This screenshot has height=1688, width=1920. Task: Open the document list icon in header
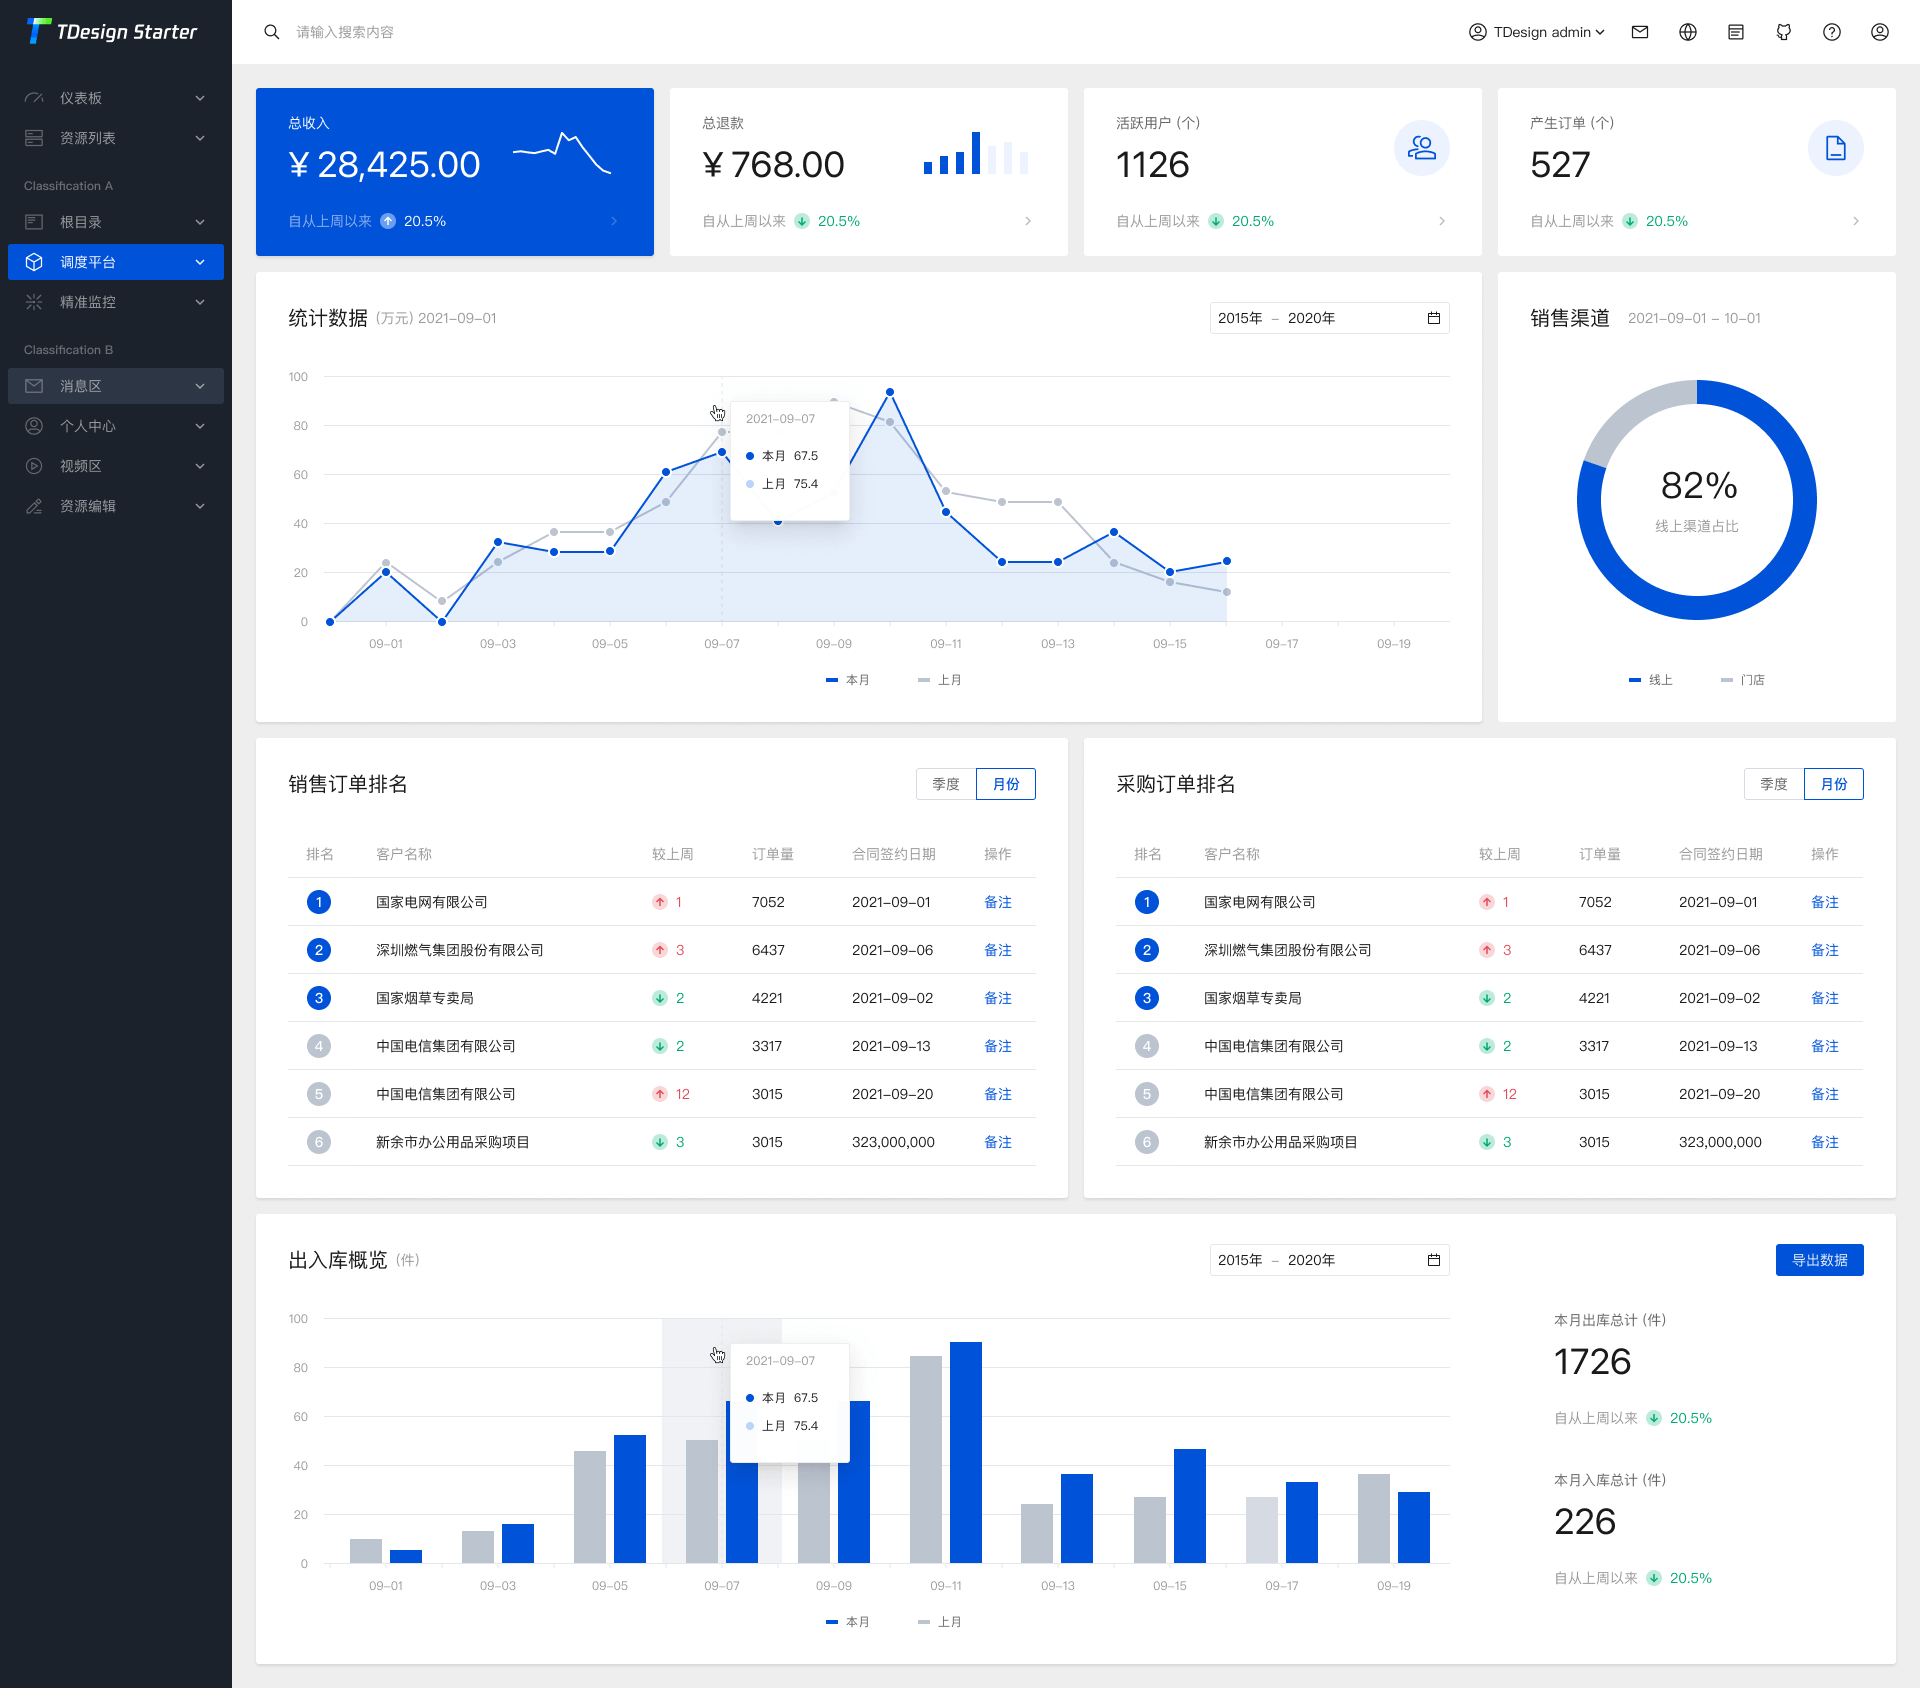pyautogui.click(x=1736, y=32)
